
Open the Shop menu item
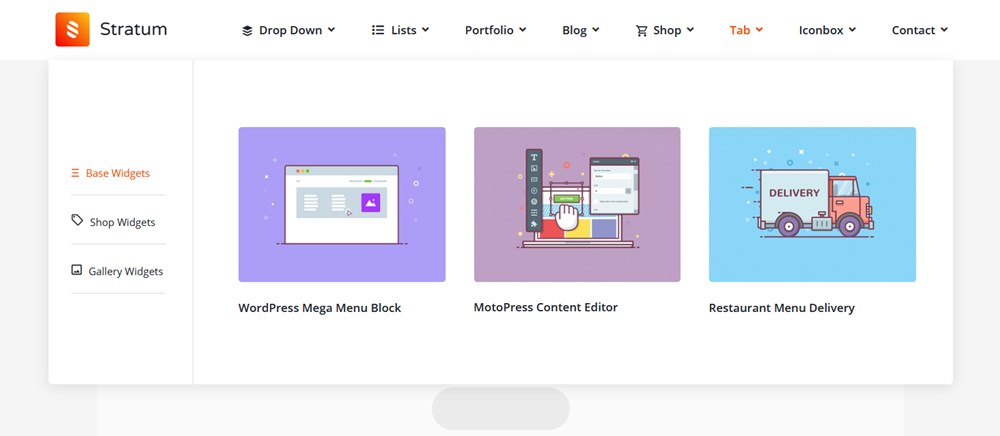tap(667, 30)
